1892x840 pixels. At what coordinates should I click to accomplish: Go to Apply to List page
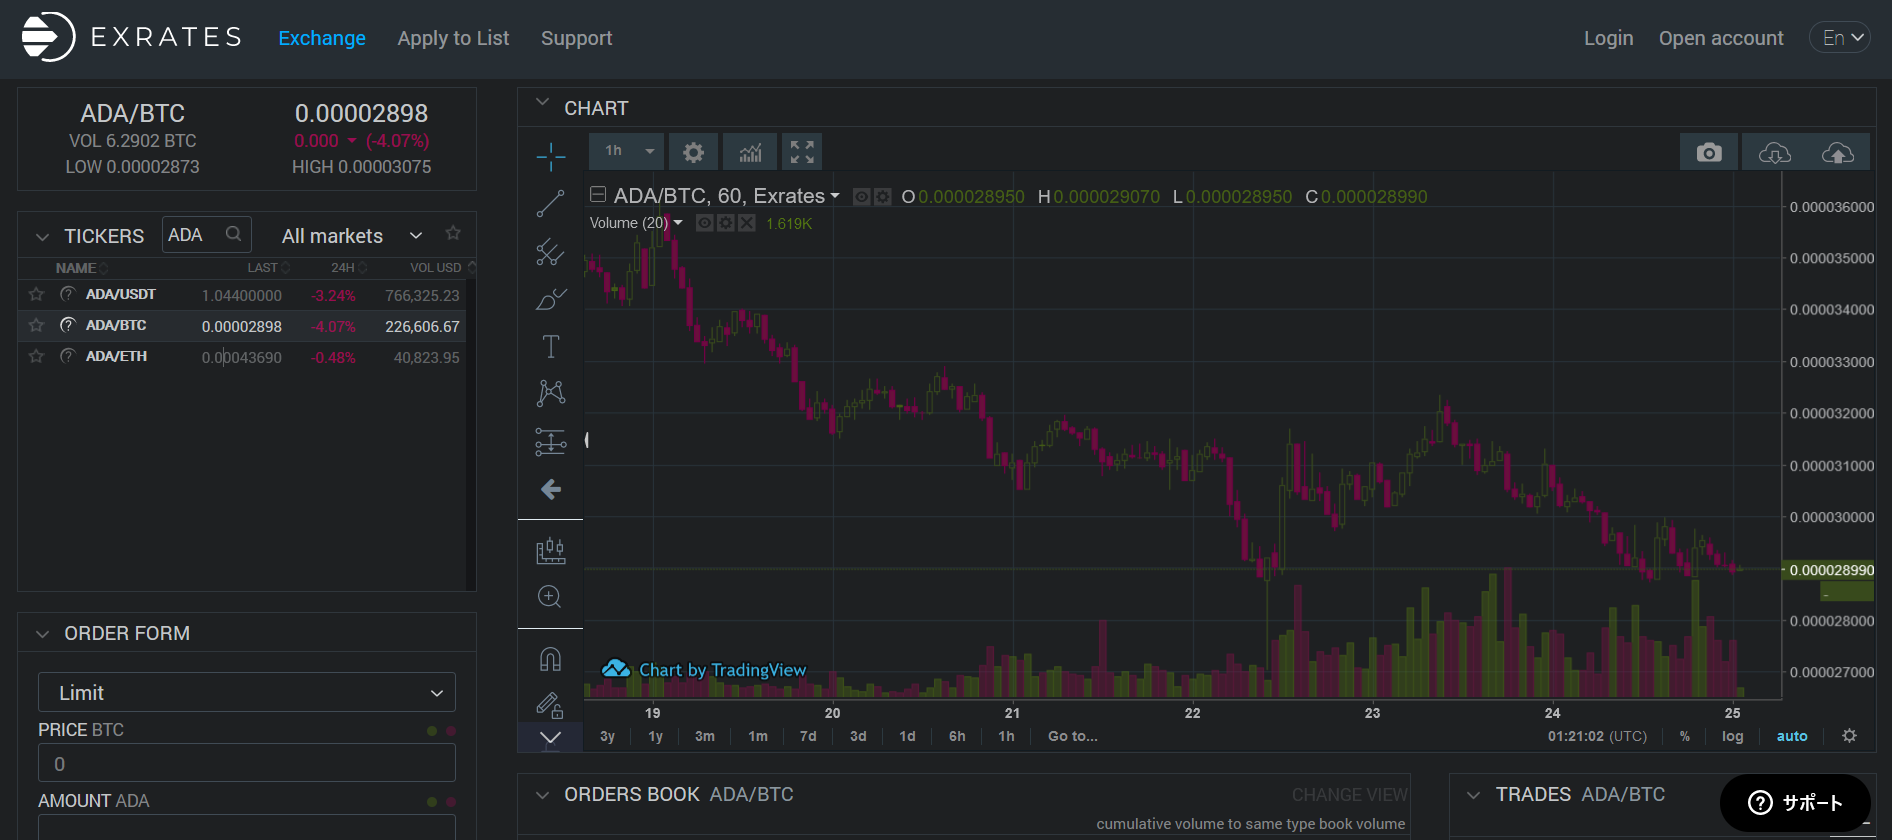[x=453, y=38]
